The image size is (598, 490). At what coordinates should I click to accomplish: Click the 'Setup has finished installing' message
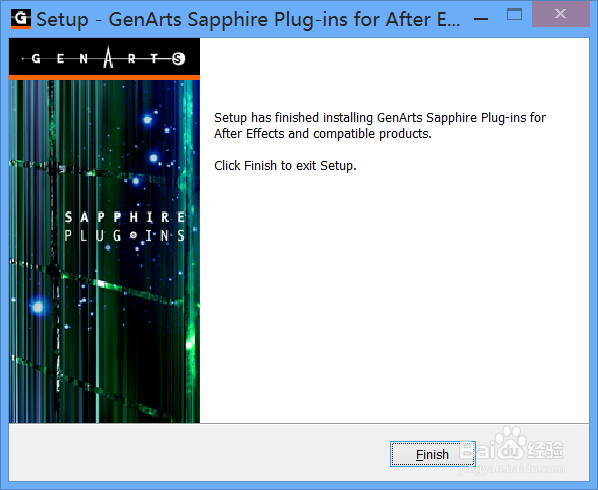point(380,125)
